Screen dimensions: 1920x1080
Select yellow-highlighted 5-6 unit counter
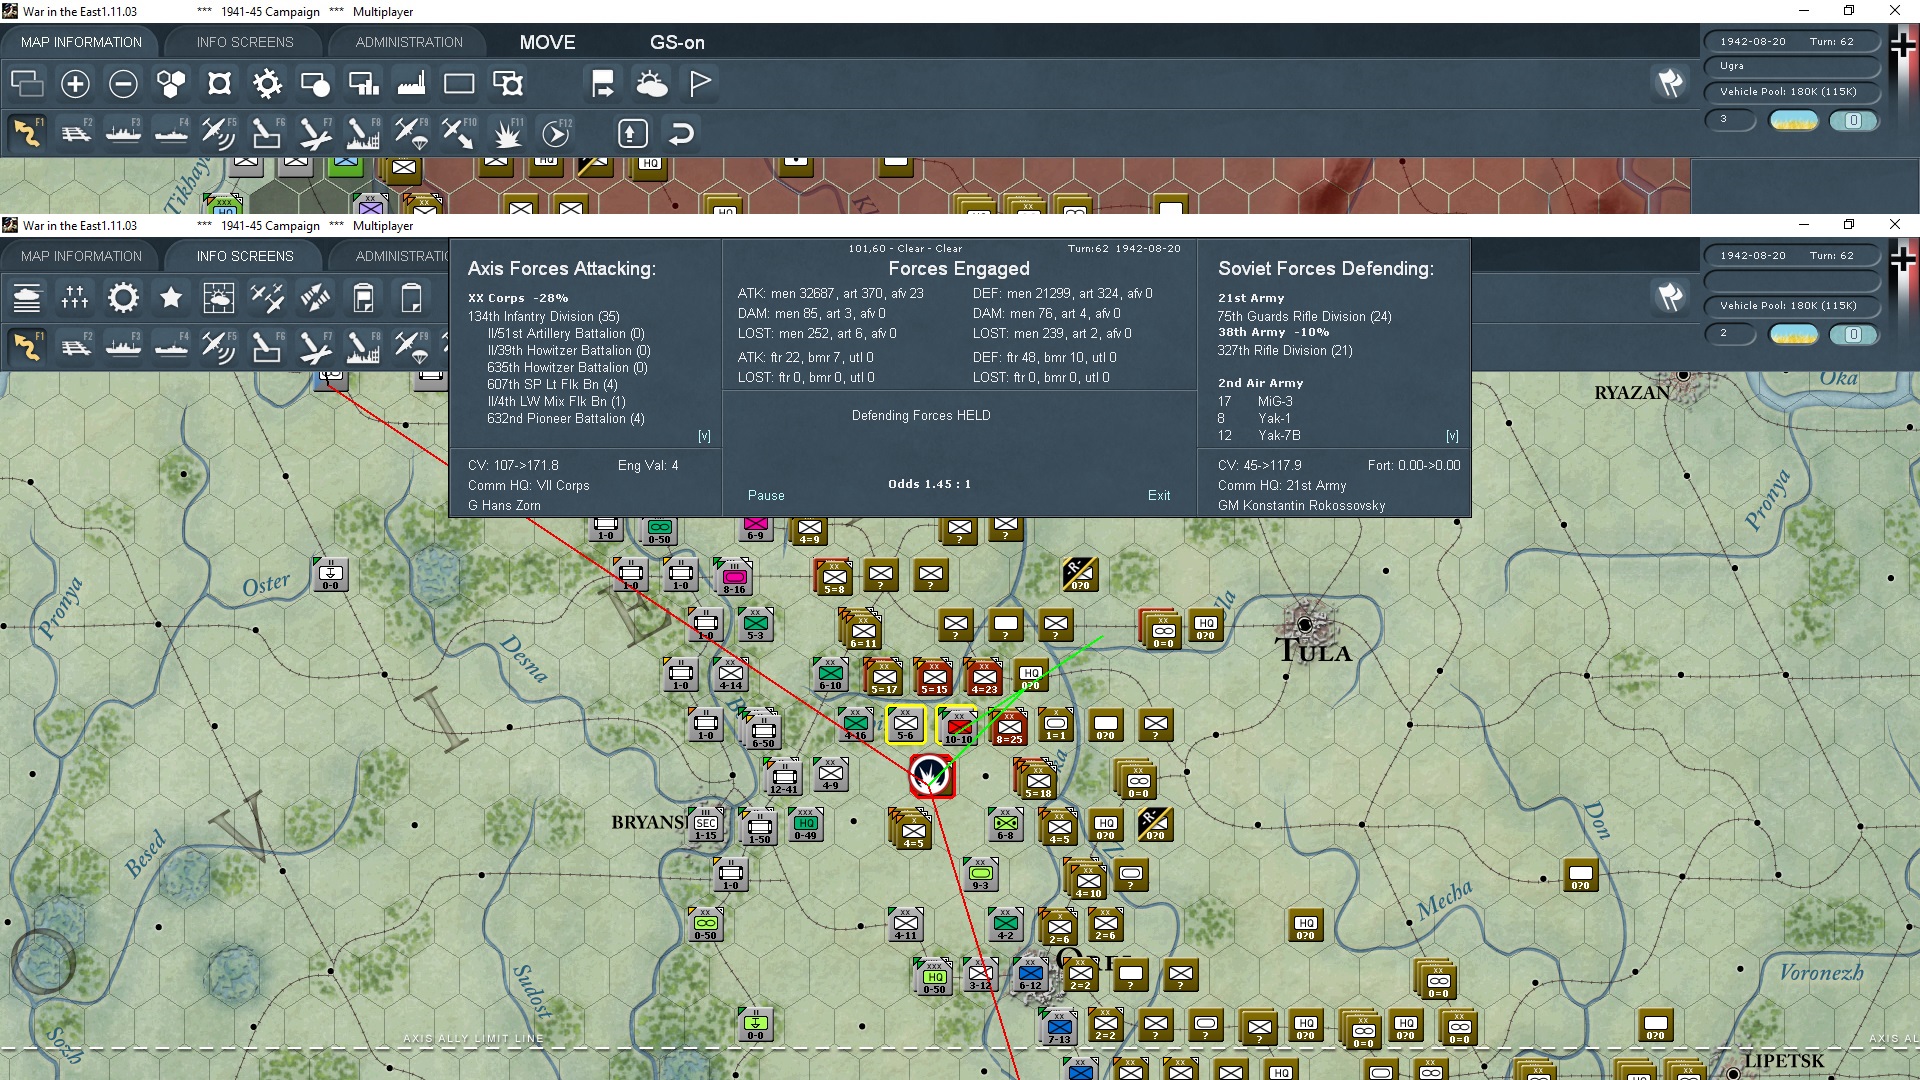[906, 725]
